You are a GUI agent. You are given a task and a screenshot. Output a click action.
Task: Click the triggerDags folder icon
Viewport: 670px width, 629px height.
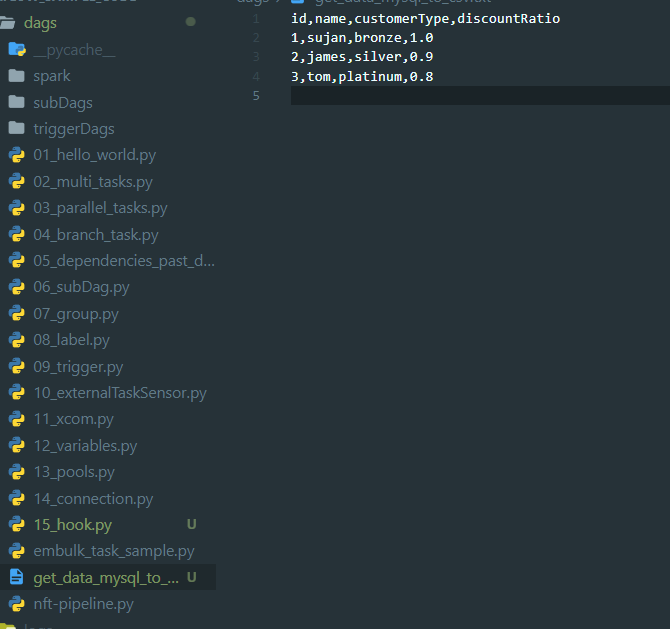pyautogui.click(x=16, y=128)
